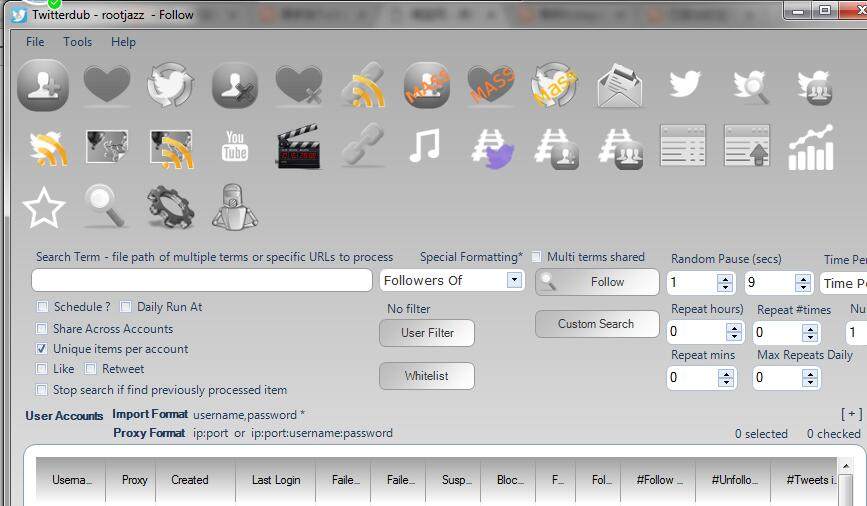867x506 pixels.
Task: Select the plain Twitter bird tweet icon
Action: pos(685,84)
